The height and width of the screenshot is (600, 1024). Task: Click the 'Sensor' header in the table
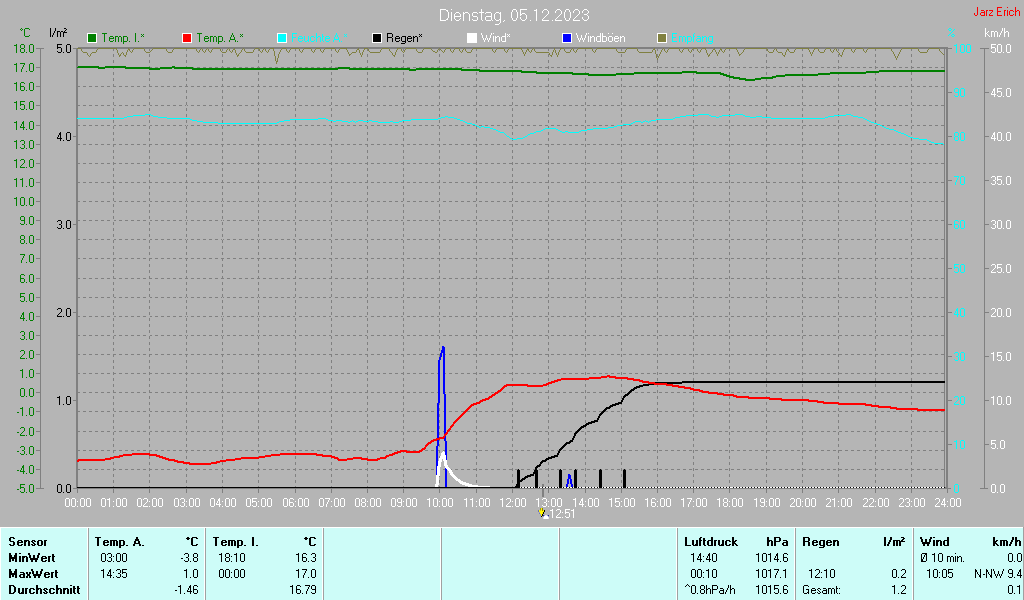pyautogui.click(x=28, y=542)
